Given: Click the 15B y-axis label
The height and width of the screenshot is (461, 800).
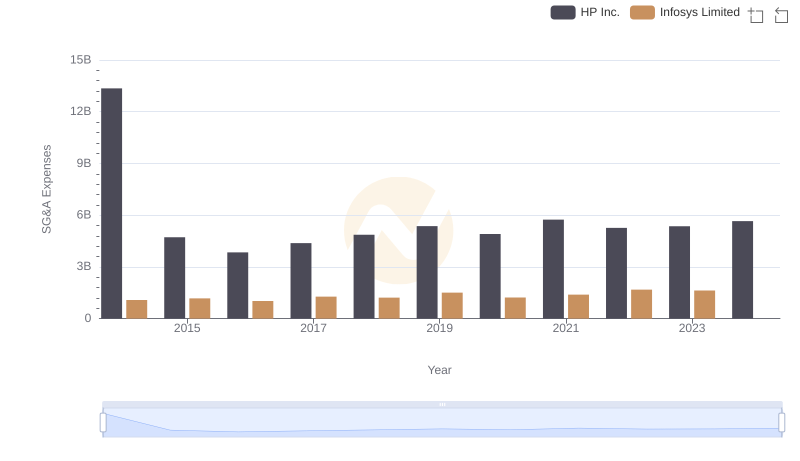Looking at the screenshot, I should [81, 60].
